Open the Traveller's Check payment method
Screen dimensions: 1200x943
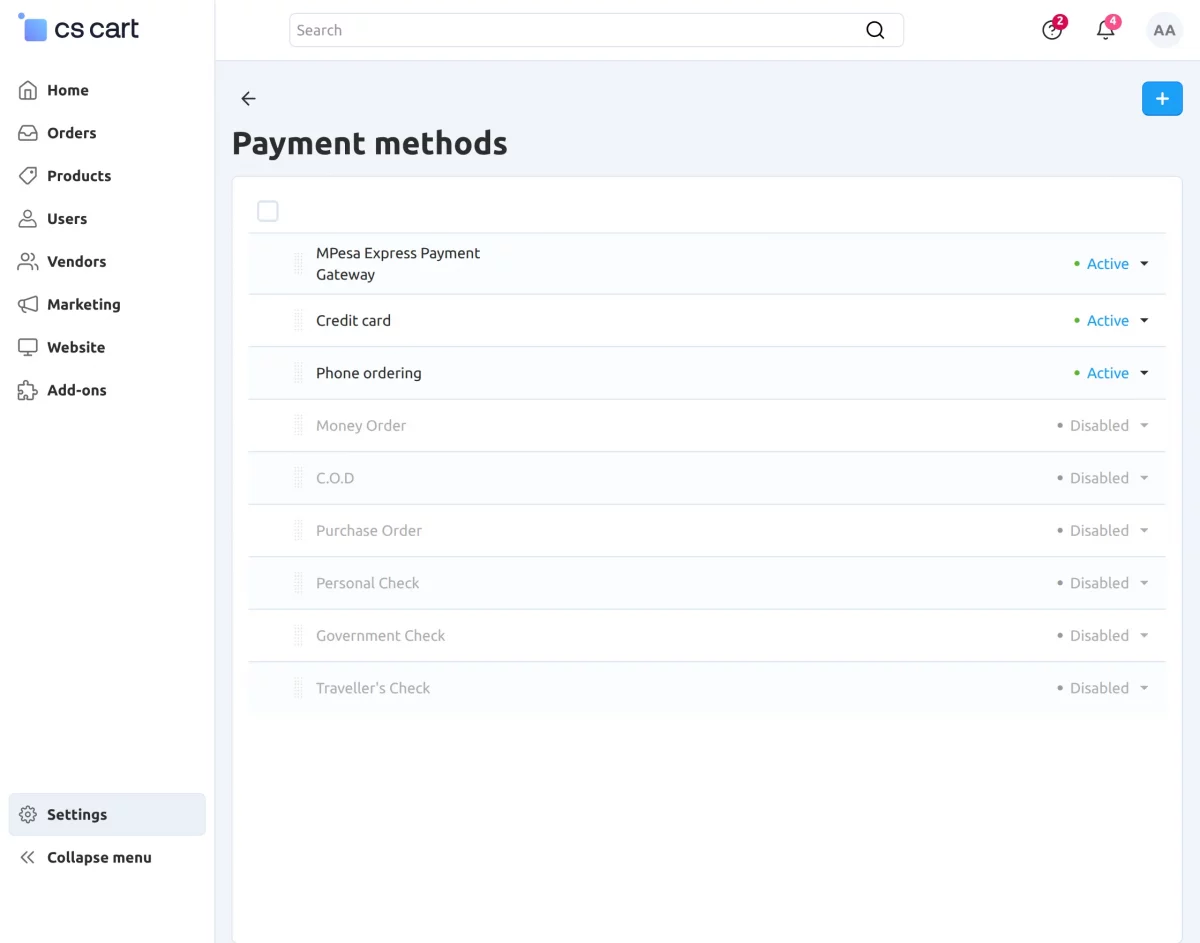coord(373,688)
